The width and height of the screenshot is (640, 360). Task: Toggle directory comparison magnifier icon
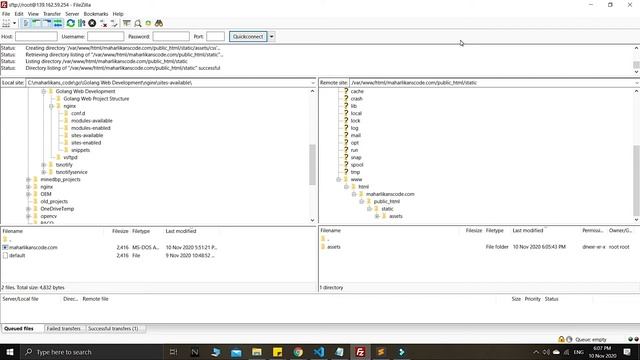click(138, 23)
